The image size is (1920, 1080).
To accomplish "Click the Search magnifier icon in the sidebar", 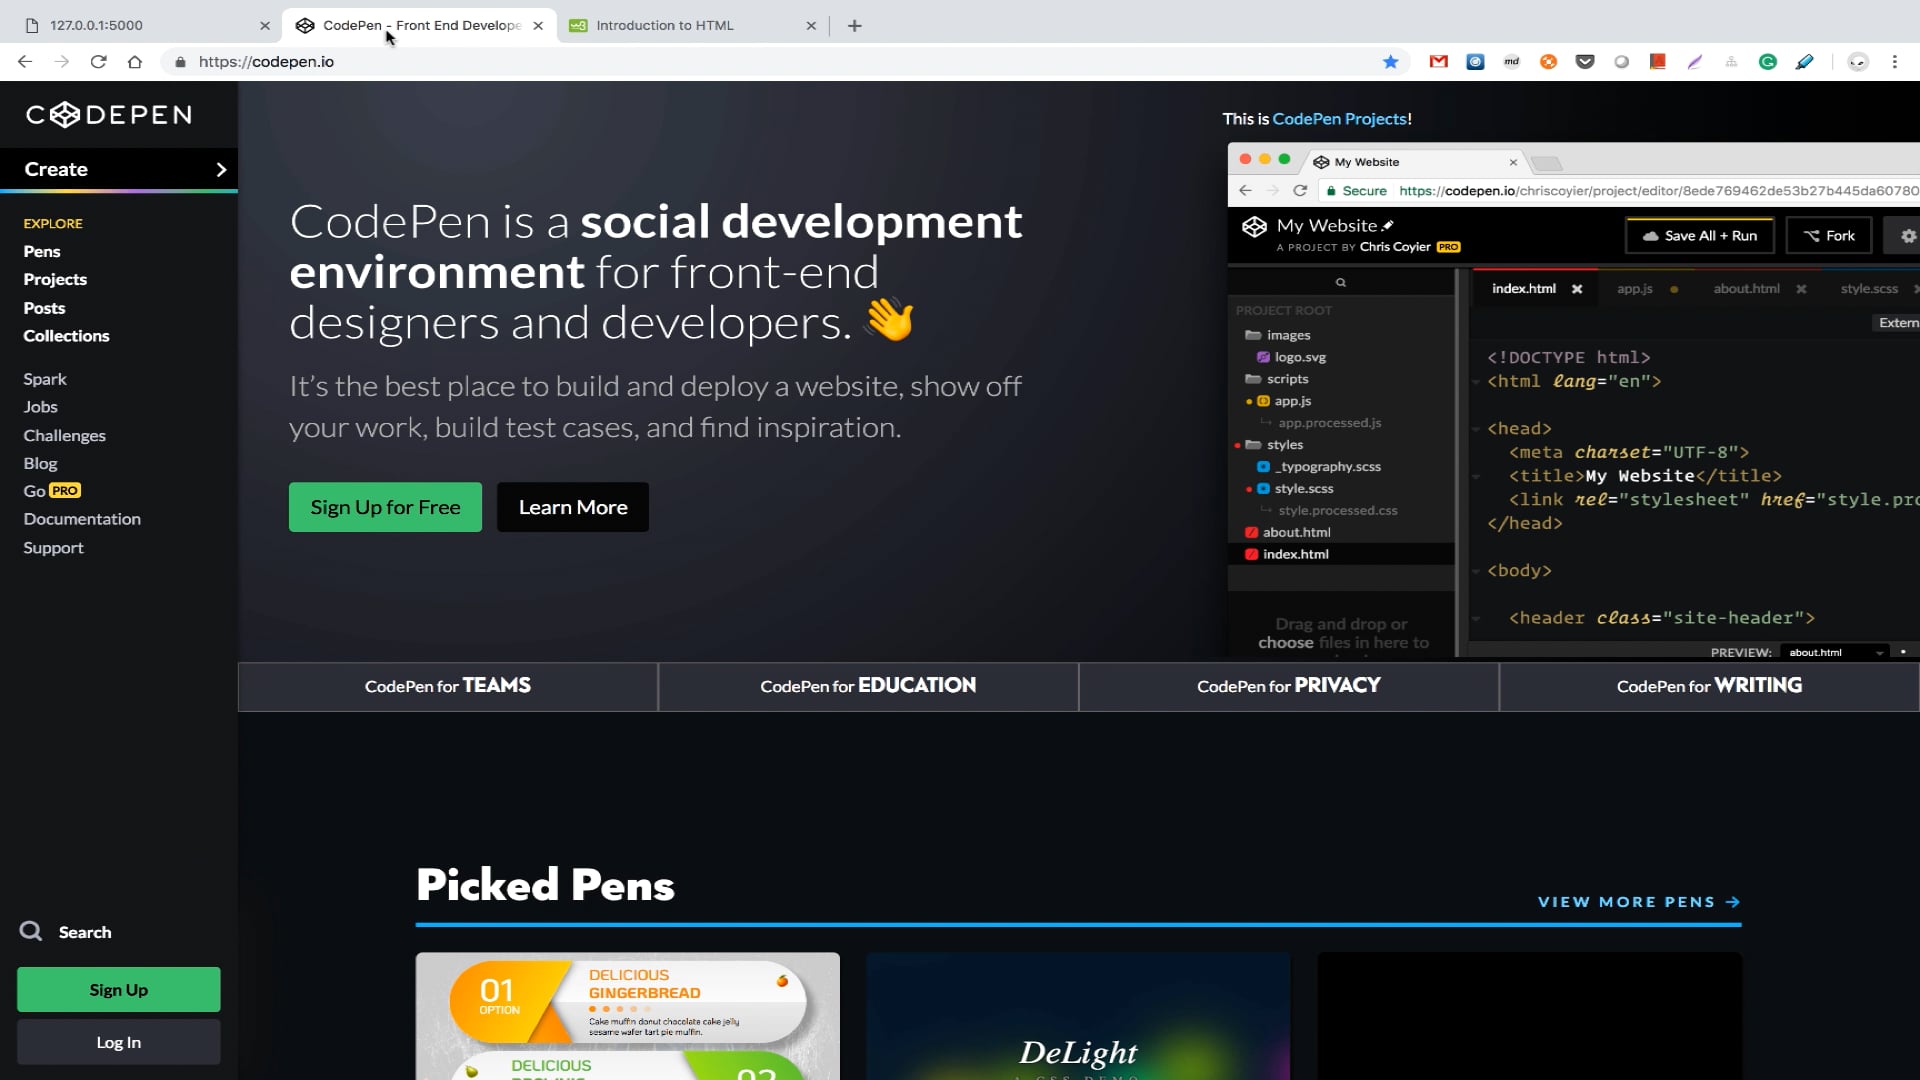I will (x=31, y=931).
